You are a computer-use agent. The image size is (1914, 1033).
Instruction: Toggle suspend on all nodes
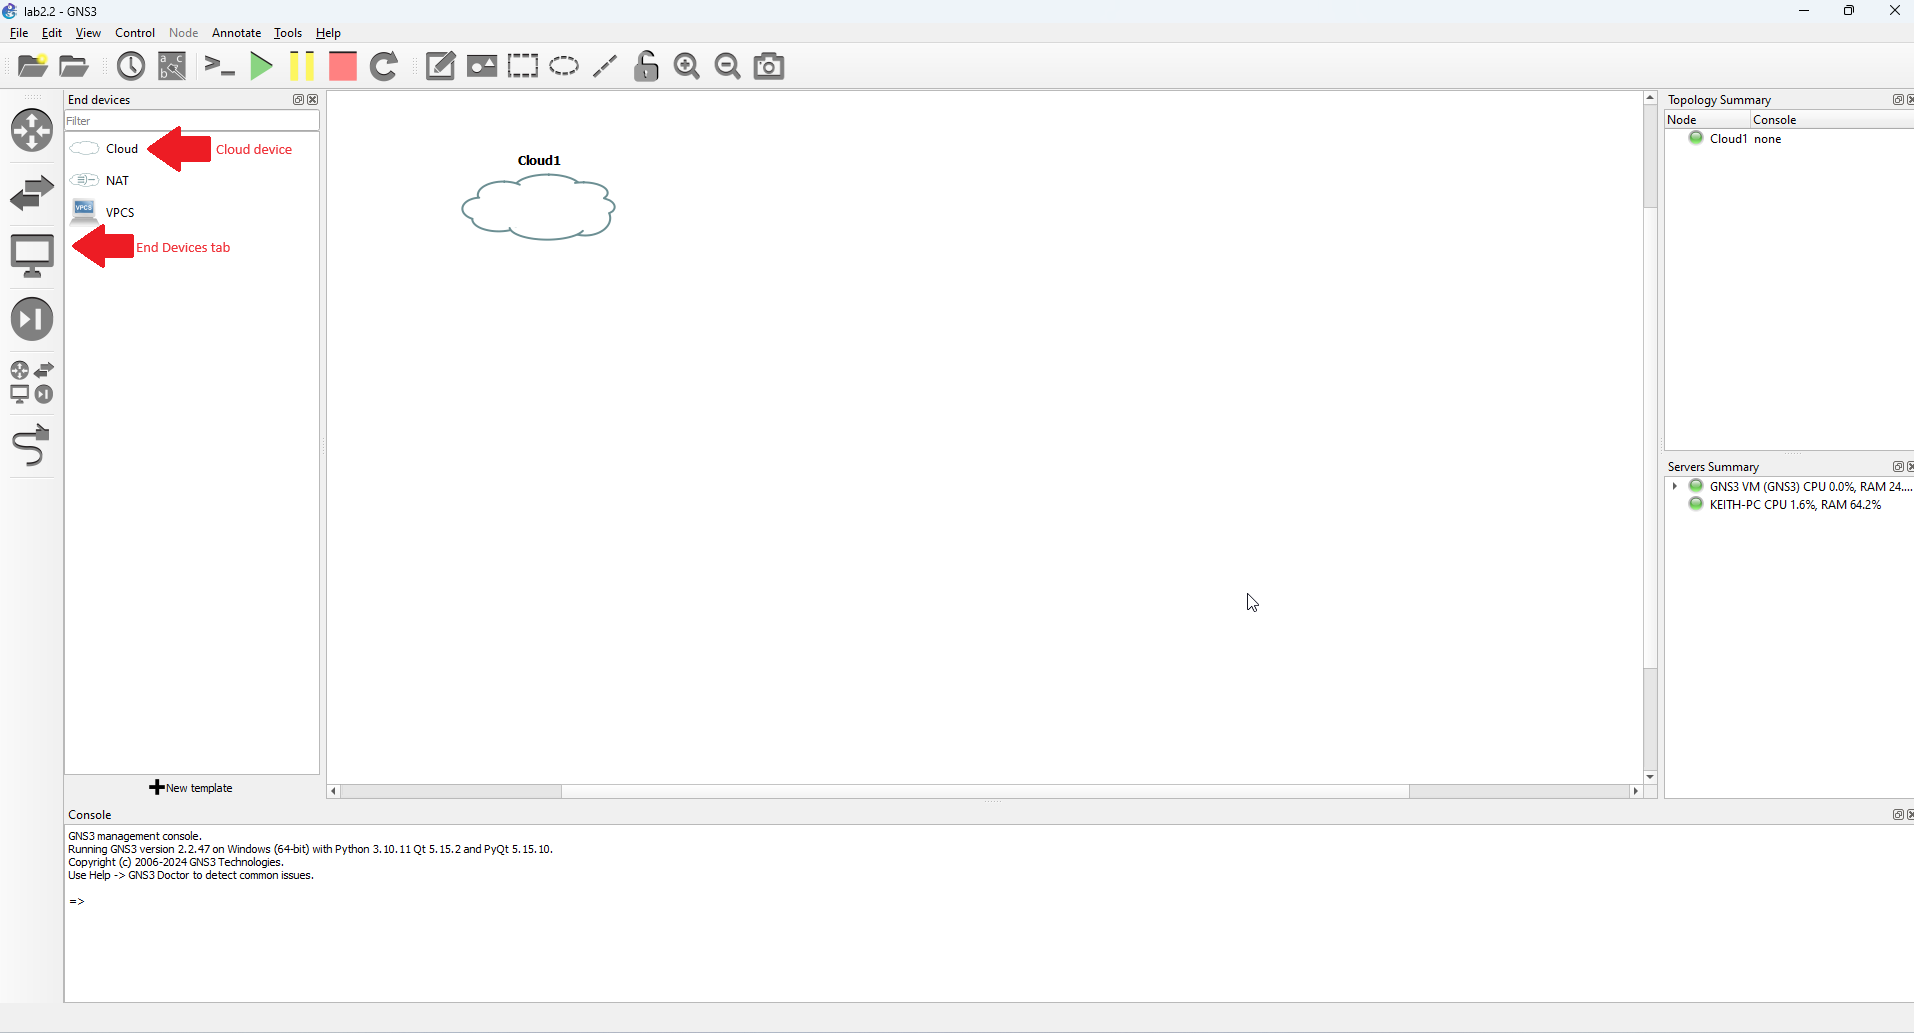301,66
